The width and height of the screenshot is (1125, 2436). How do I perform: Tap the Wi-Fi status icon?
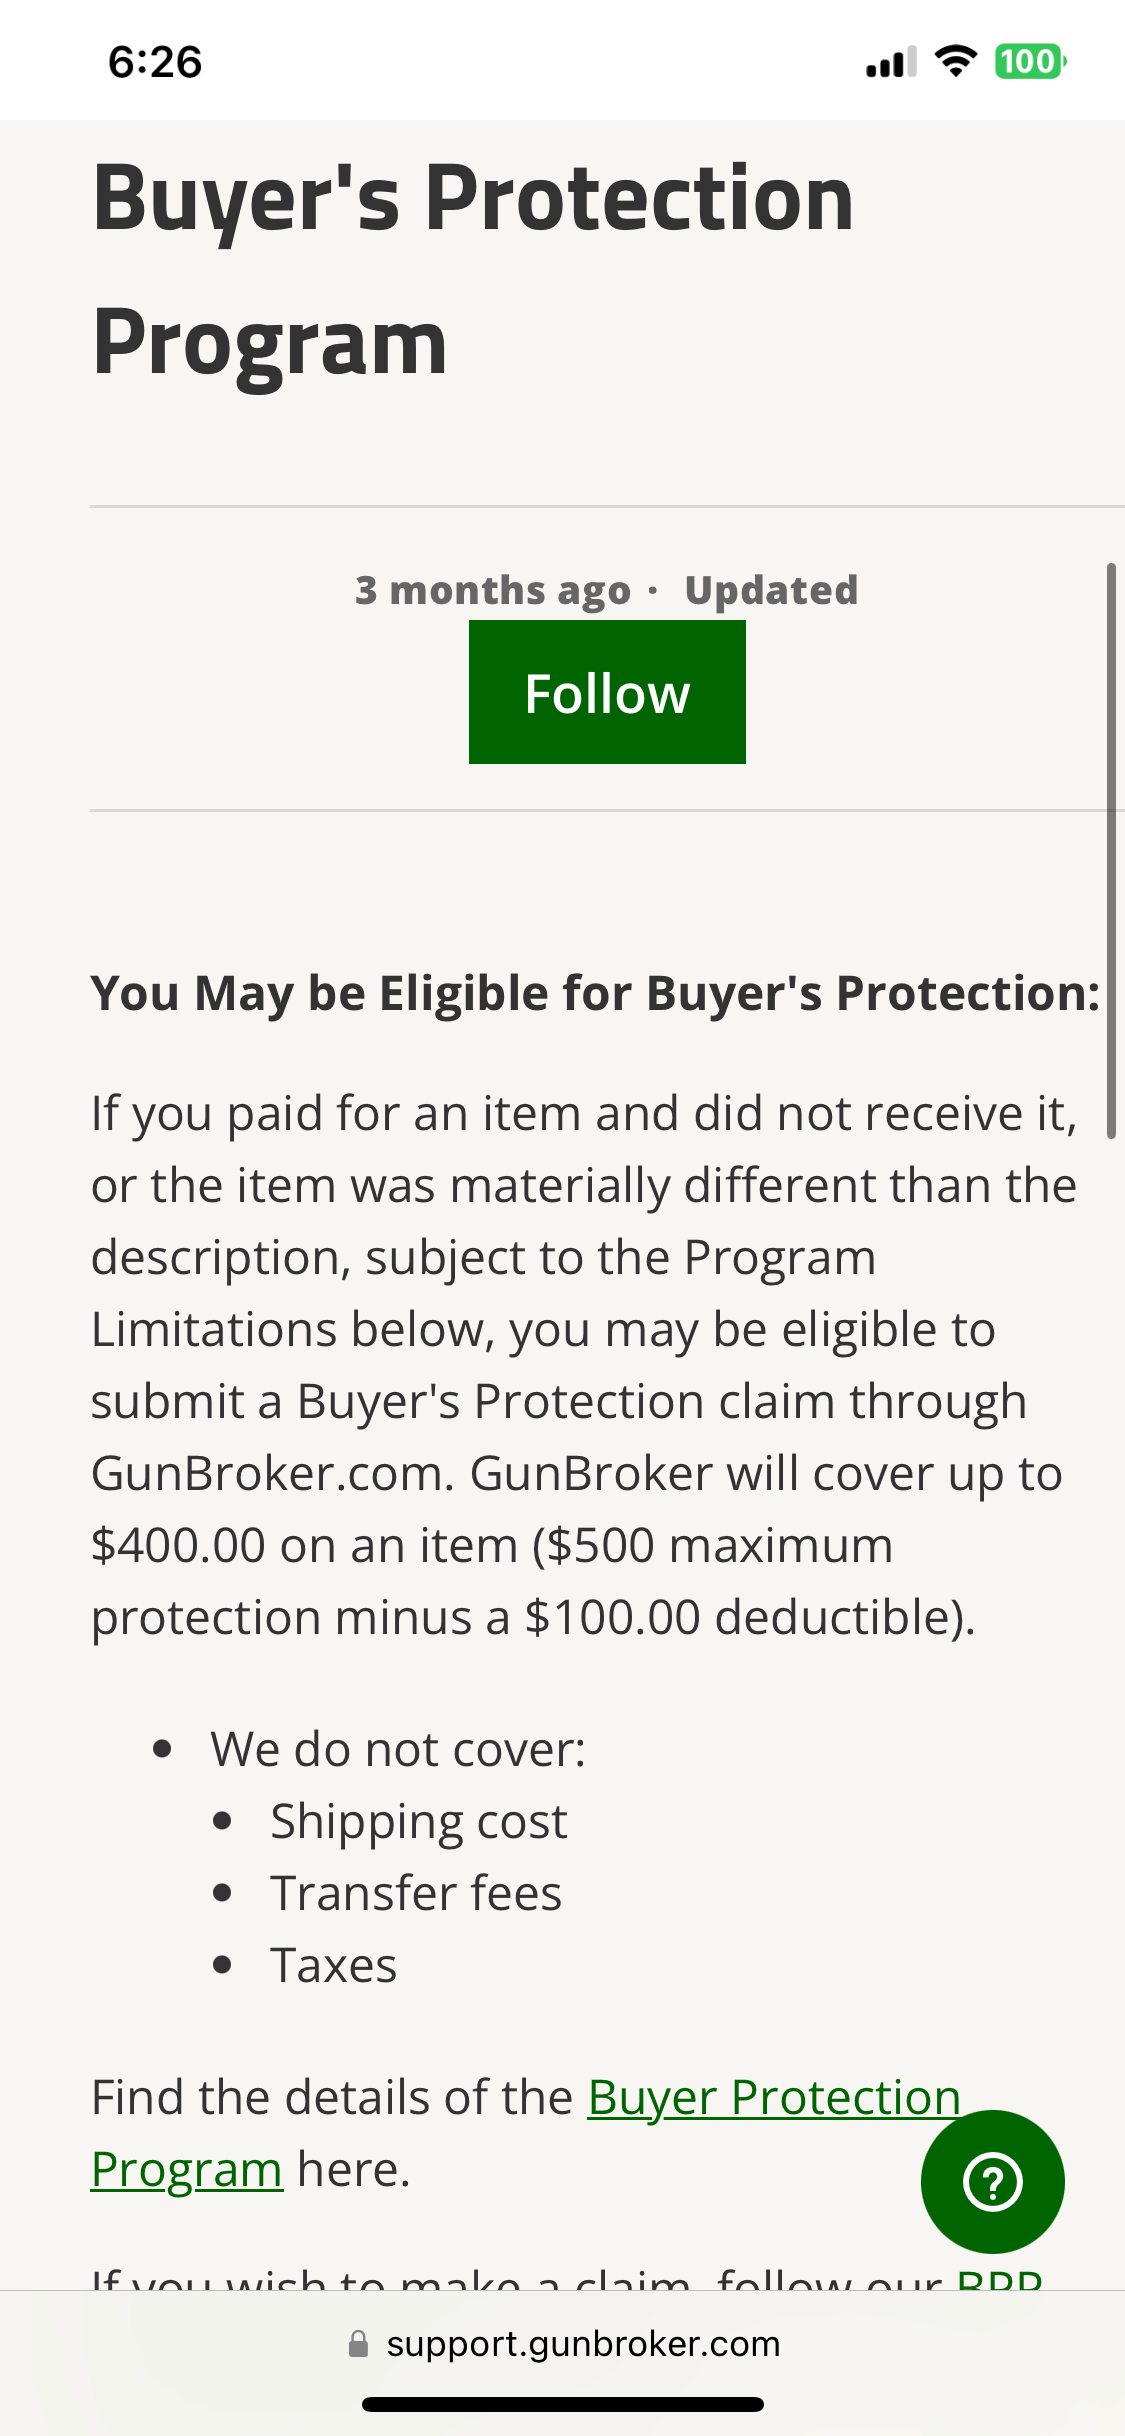[x=956, y=62]
